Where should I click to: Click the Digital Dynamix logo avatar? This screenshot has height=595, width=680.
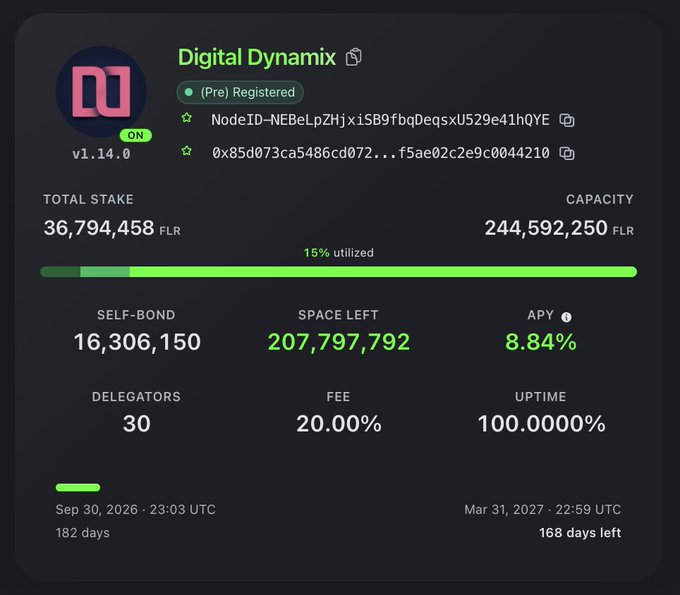101,92
